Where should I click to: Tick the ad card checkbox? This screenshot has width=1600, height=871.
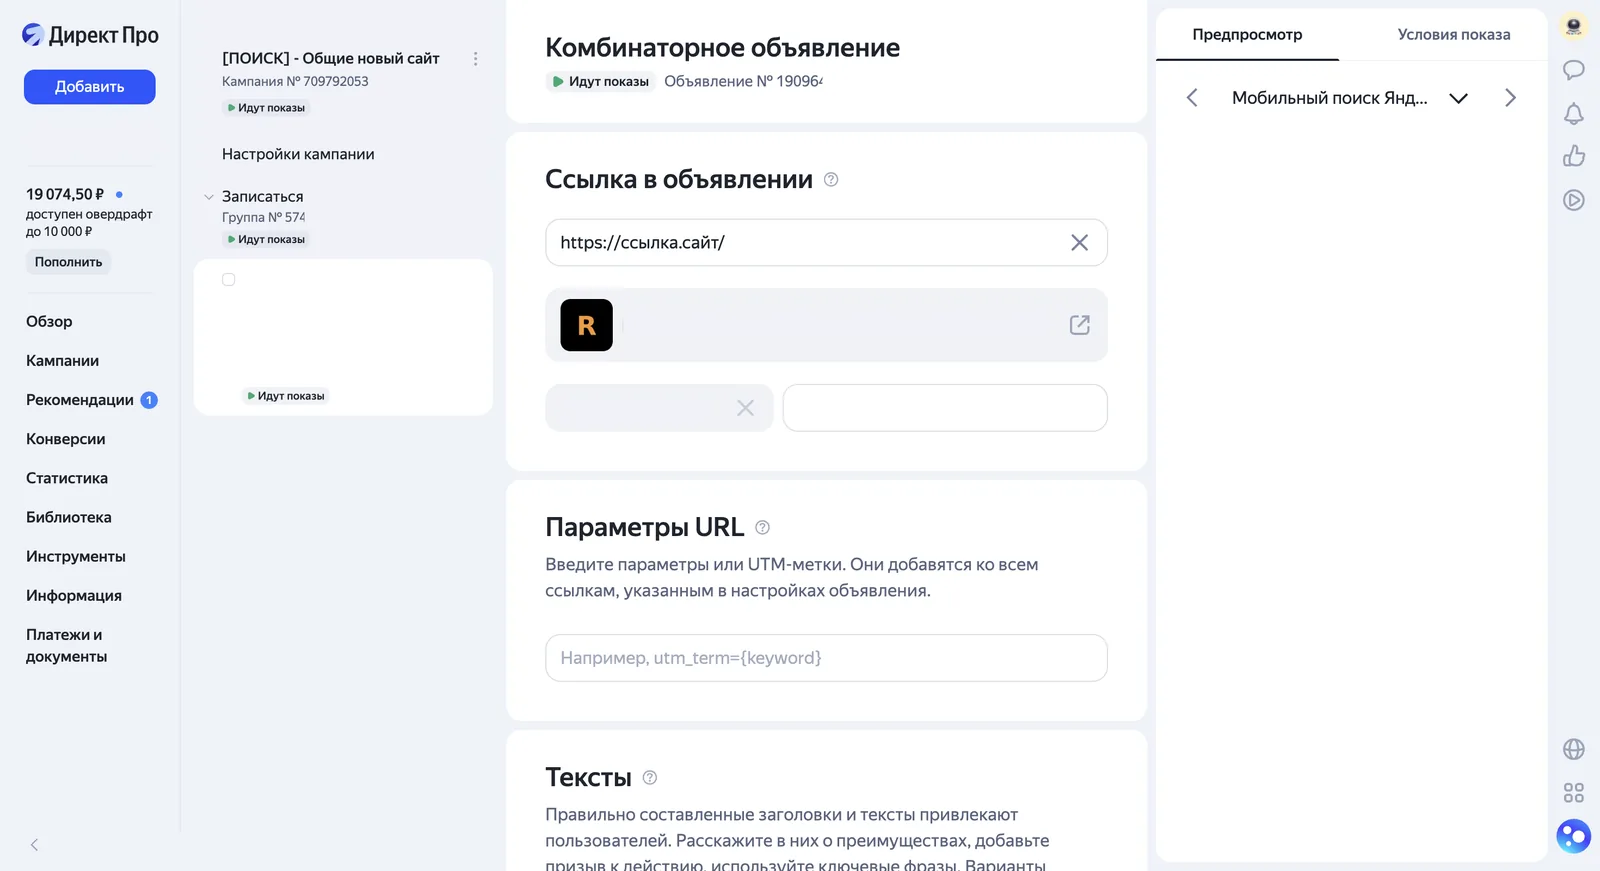coord(229,280)
